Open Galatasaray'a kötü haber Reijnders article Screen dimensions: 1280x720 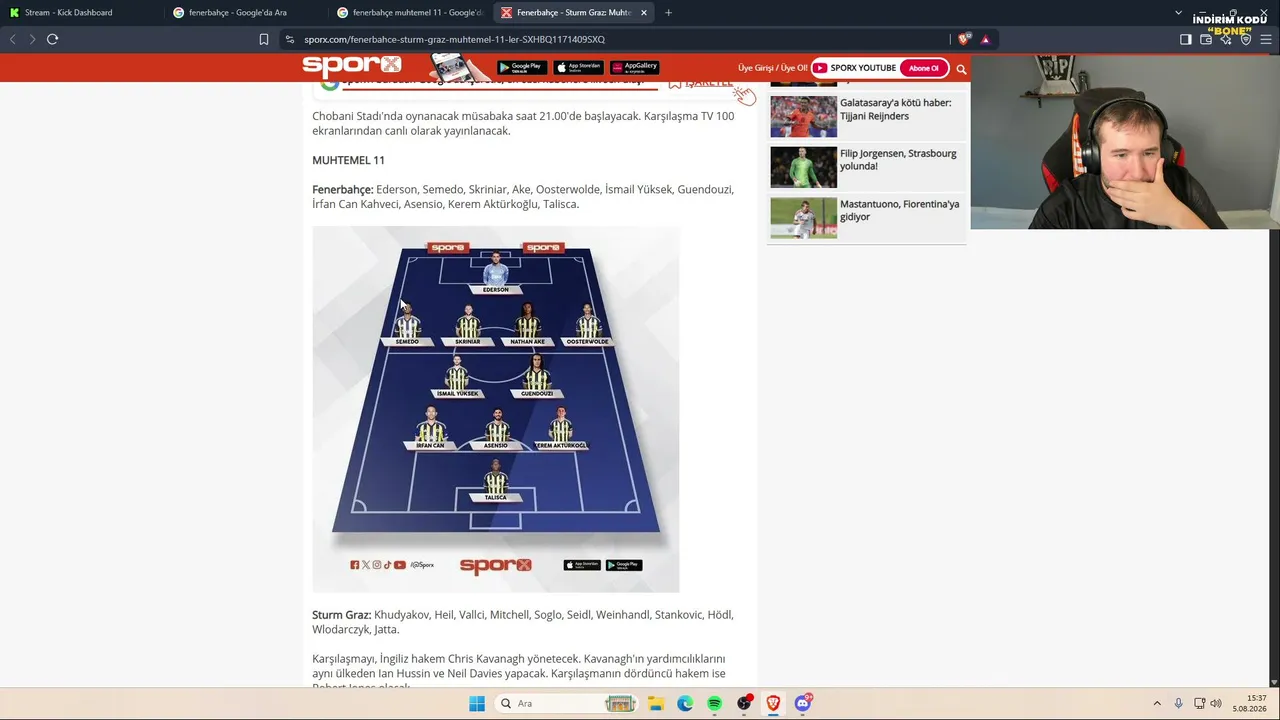pos(896,109)
